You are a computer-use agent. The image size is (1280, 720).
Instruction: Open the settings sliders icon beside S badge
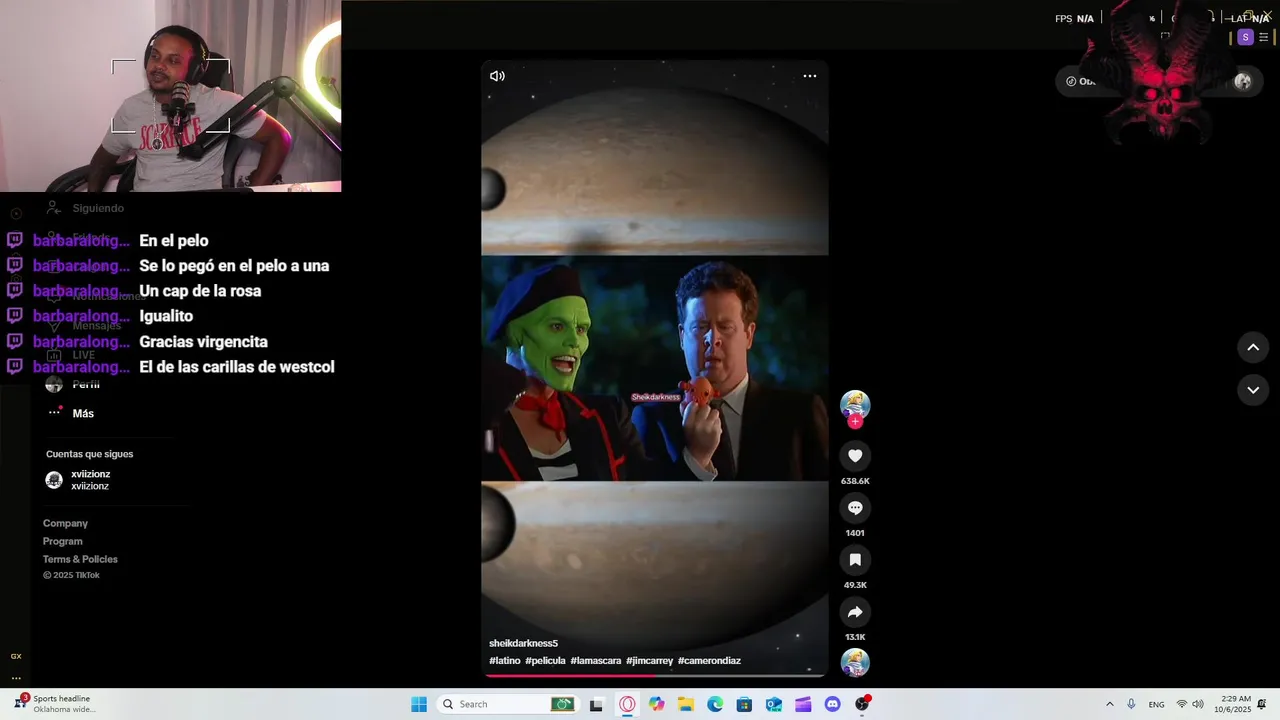coord(1263,37)
